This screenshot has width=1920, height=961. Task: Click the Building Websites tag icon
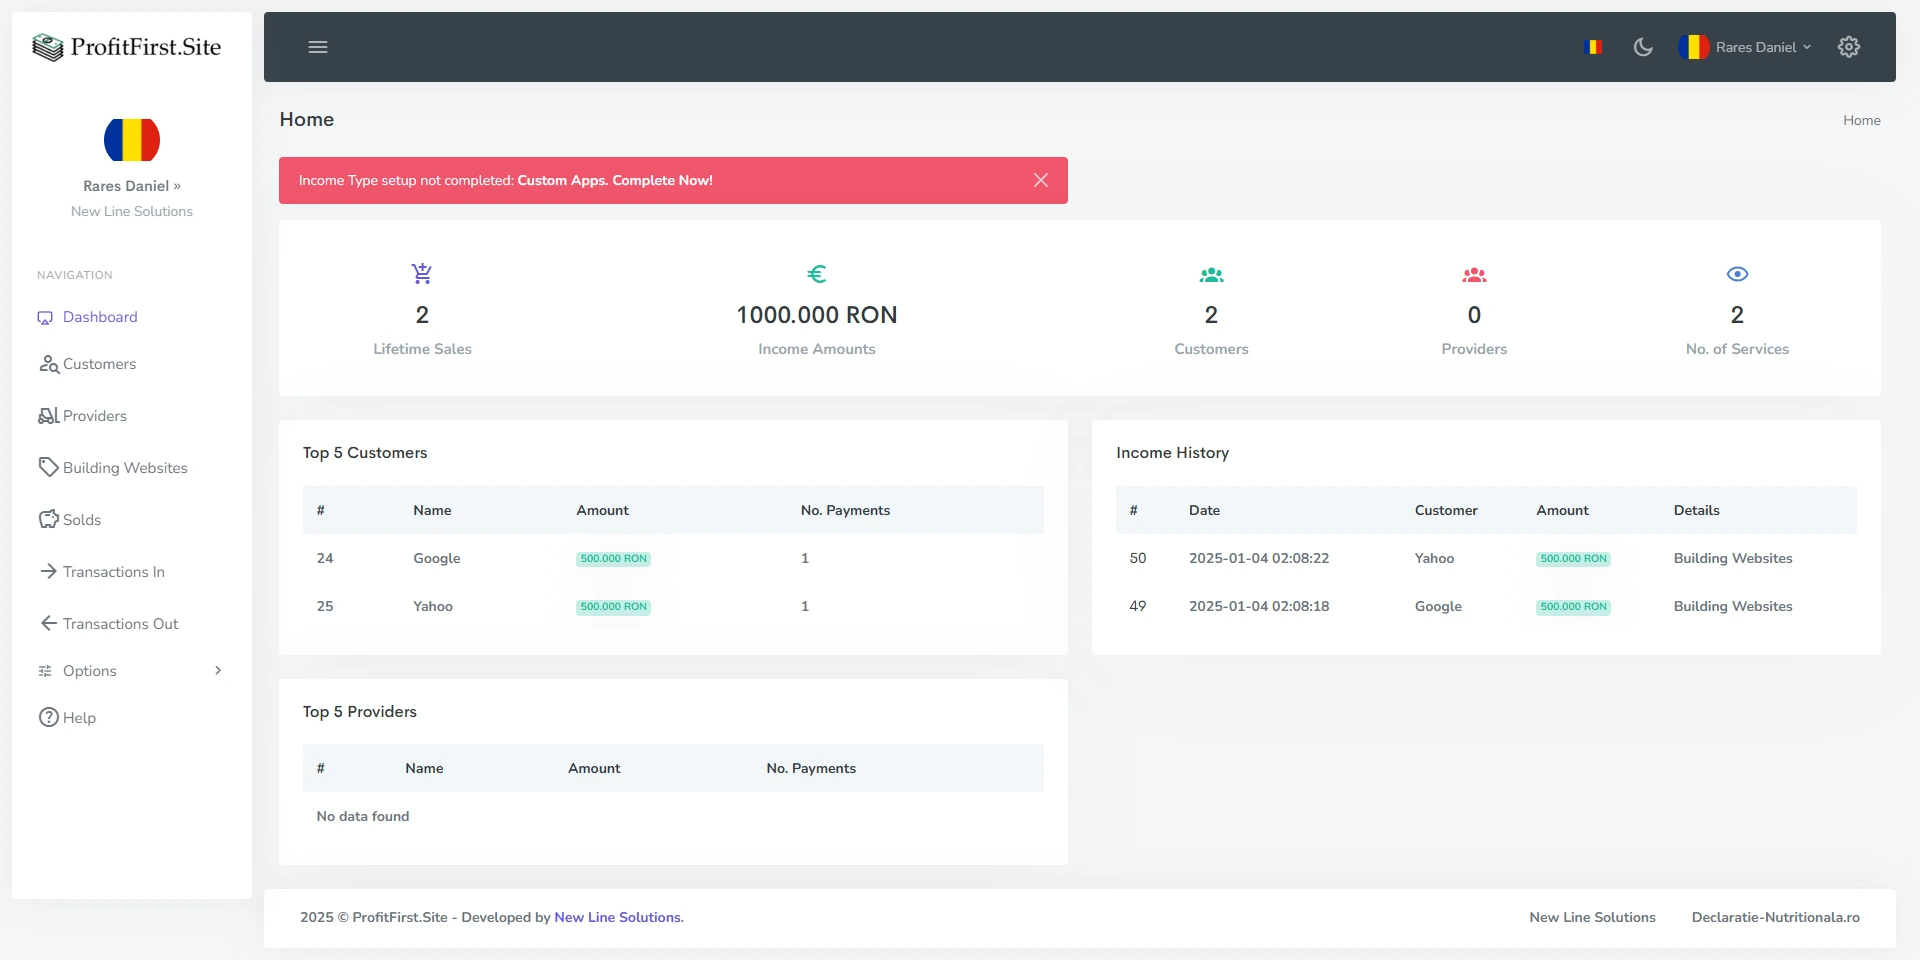pos(48,467)
